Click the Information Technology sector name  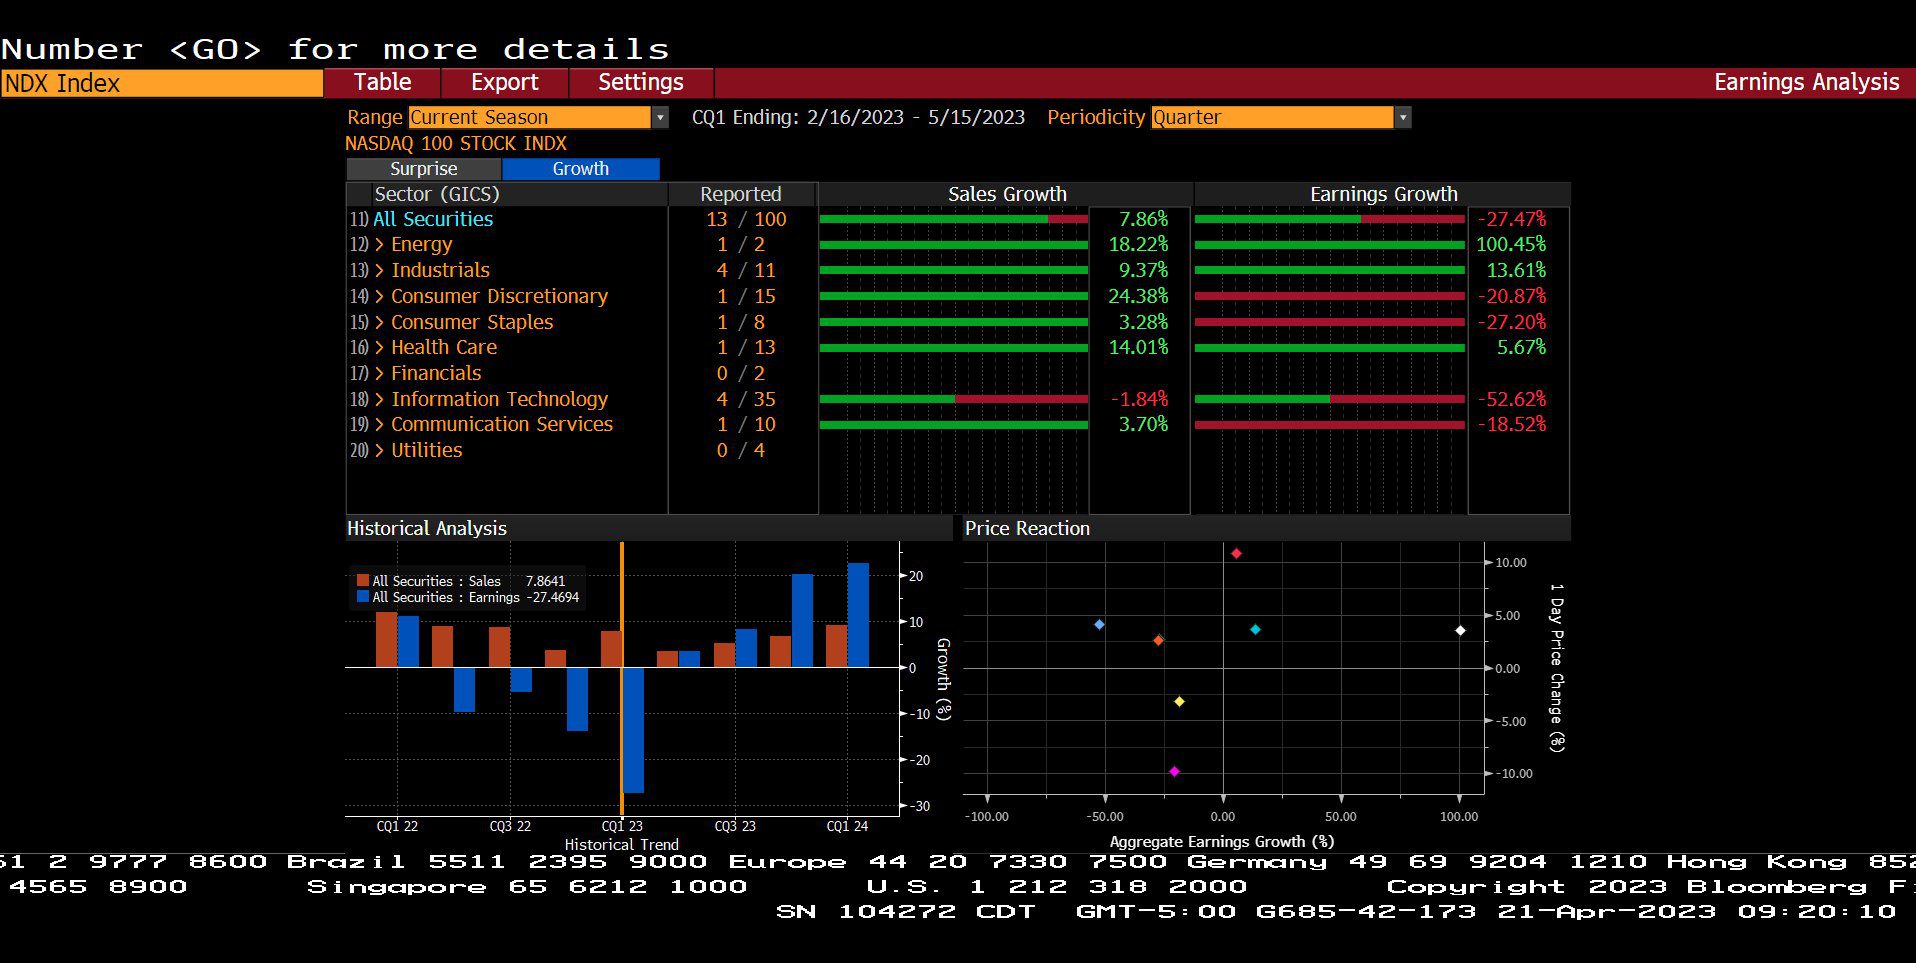pyautogui.click(x=499, y=399)
